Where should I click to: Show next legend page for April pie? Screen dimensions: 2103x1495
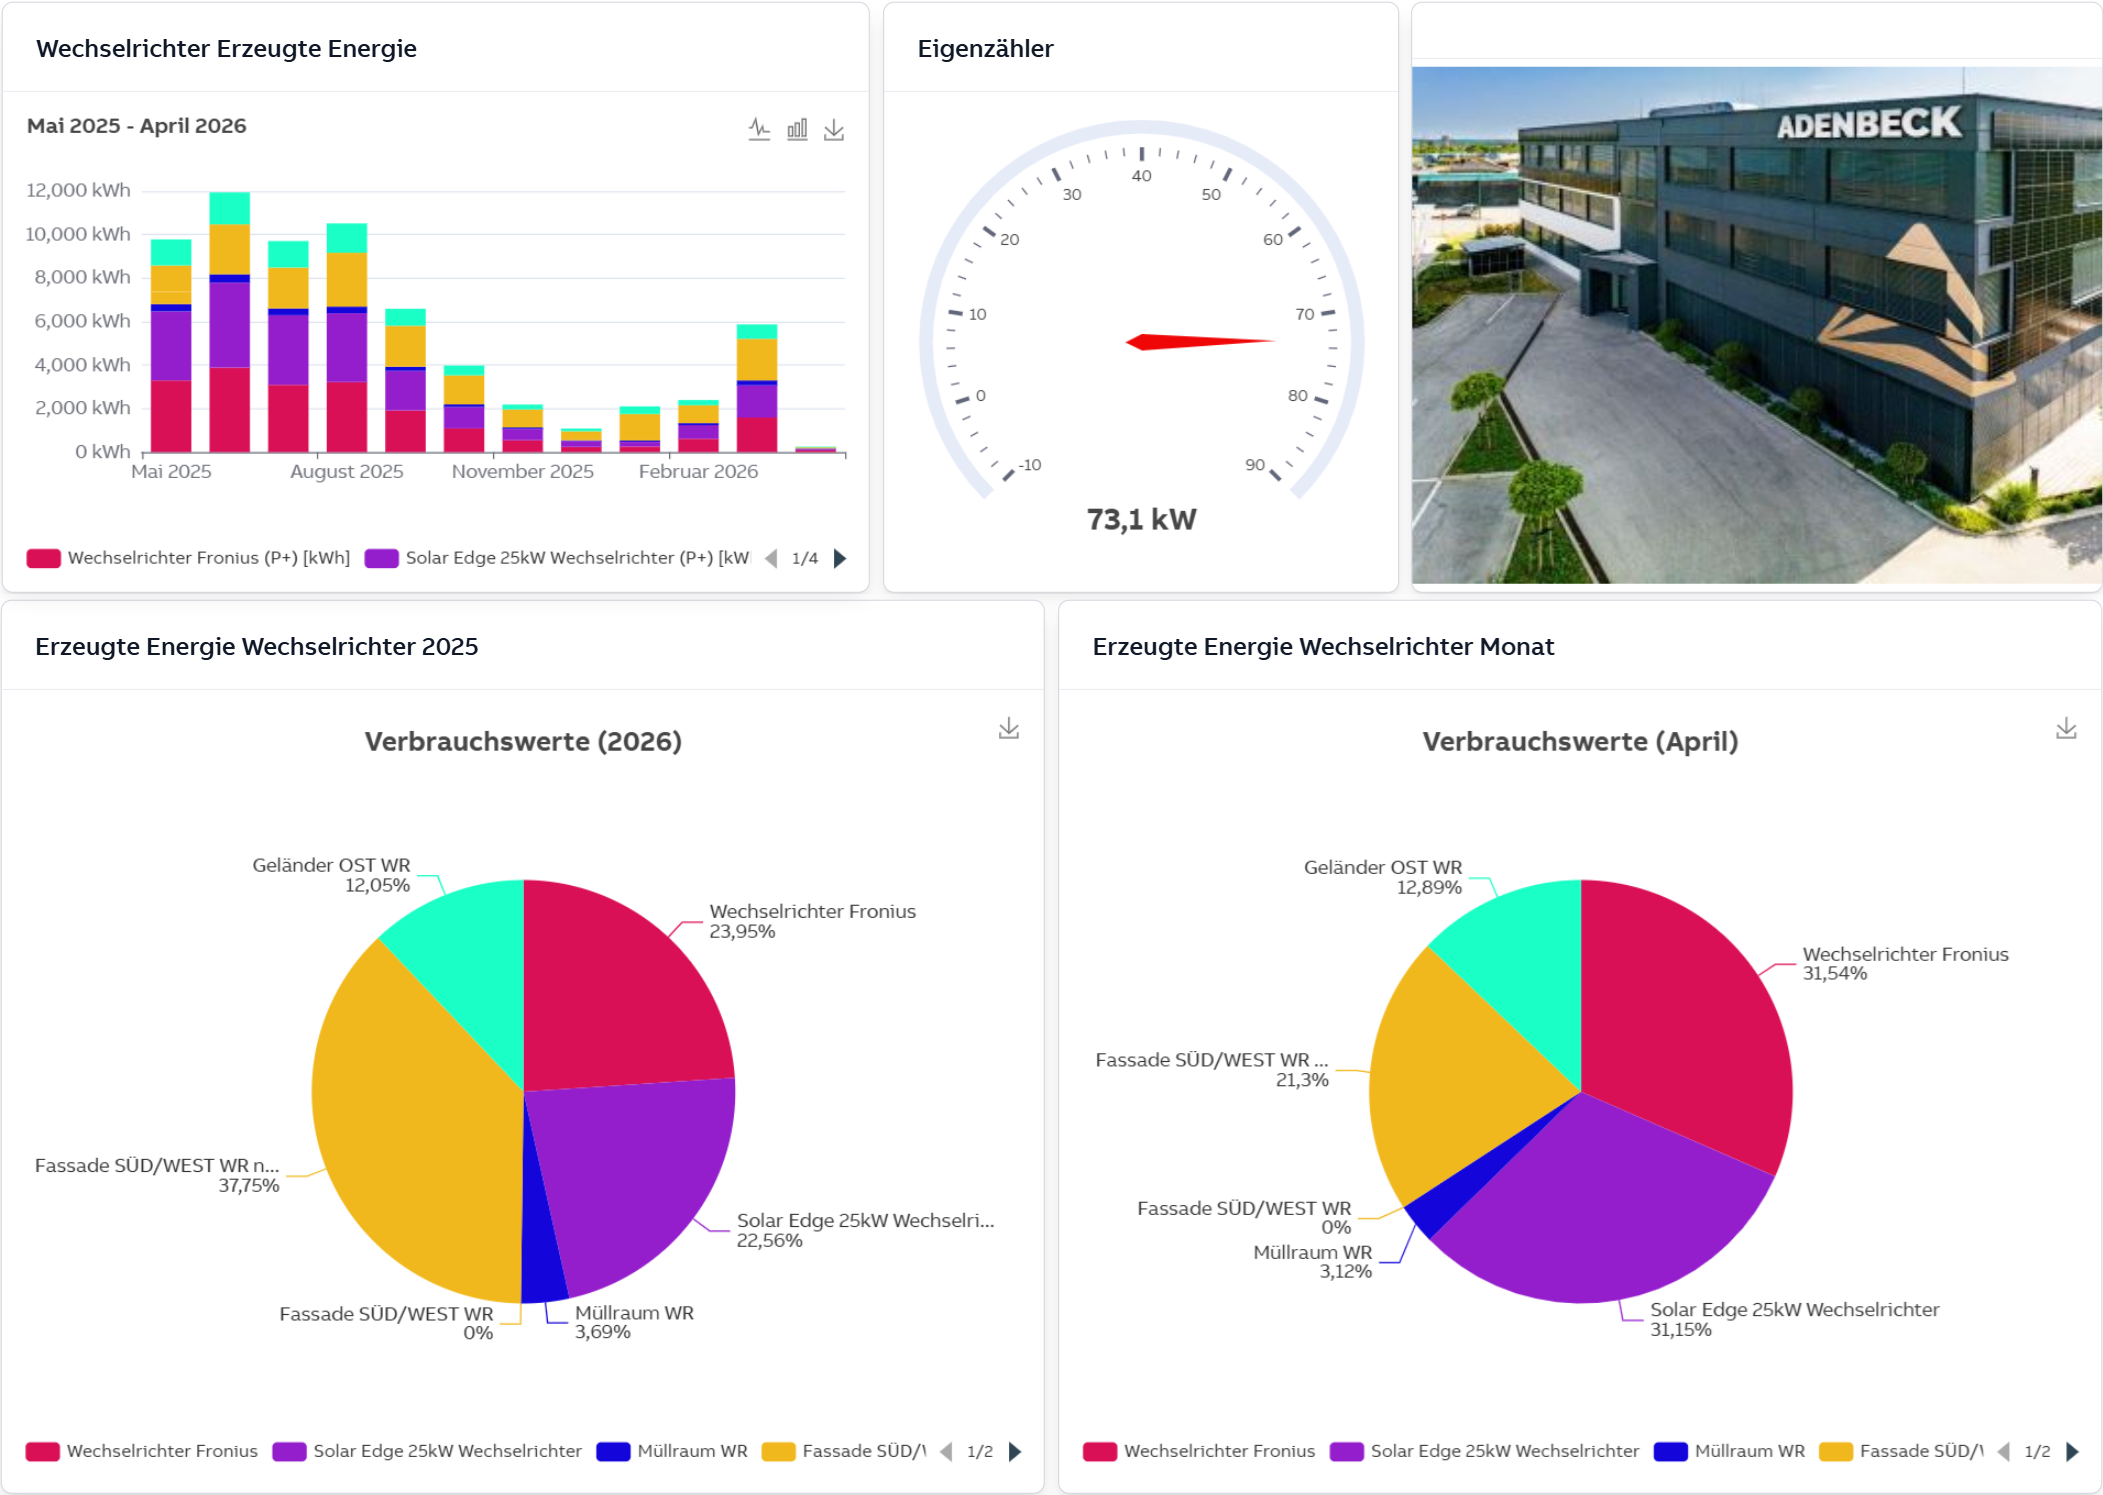click(2072, 1451)
